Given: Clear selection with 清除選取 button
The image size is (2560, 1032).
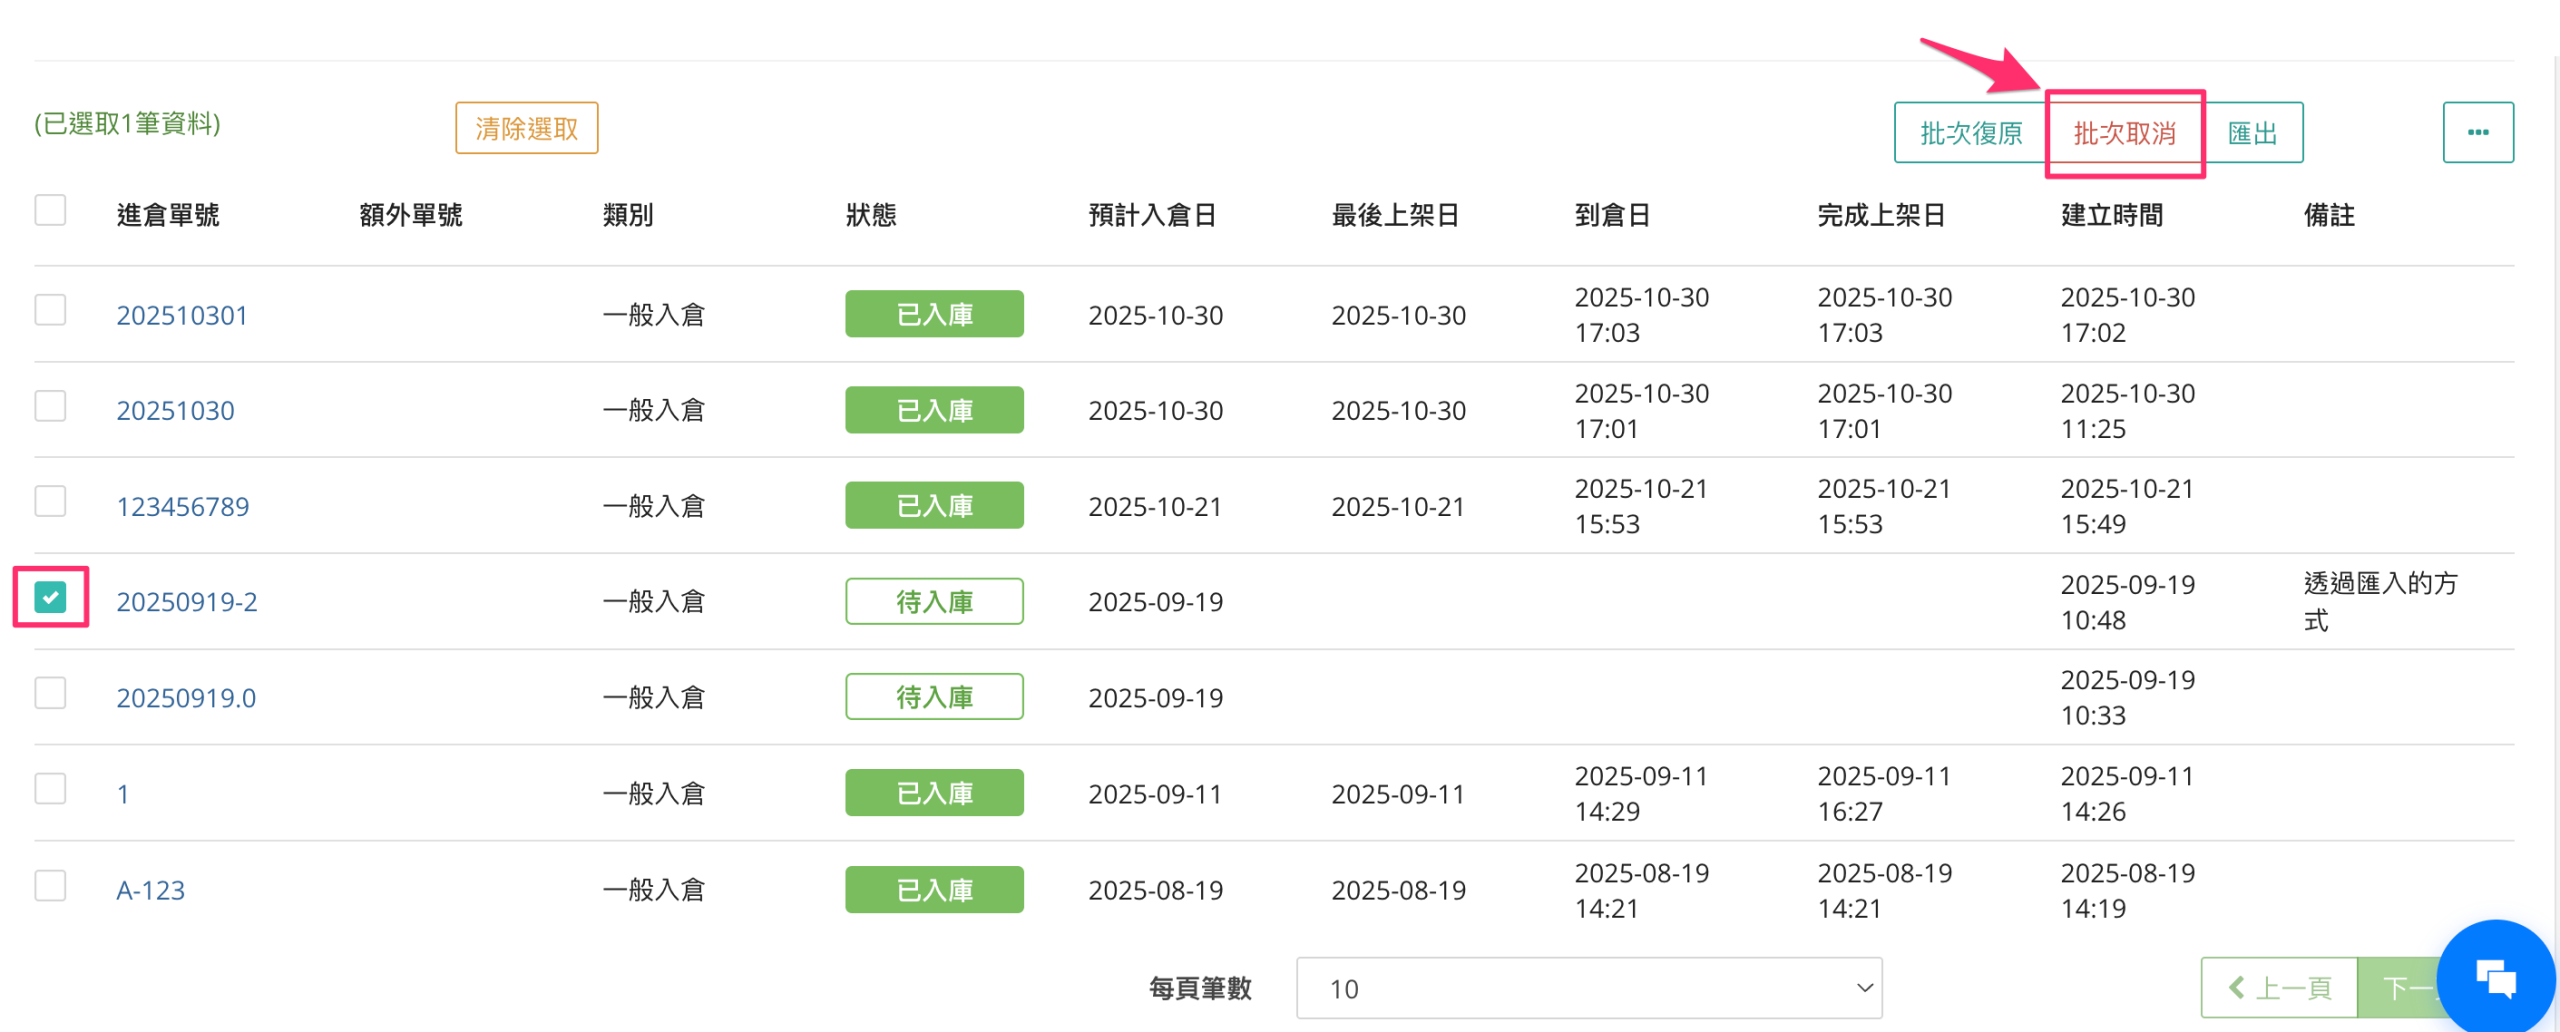Looking at the screenshot, I should coord(526,128).
